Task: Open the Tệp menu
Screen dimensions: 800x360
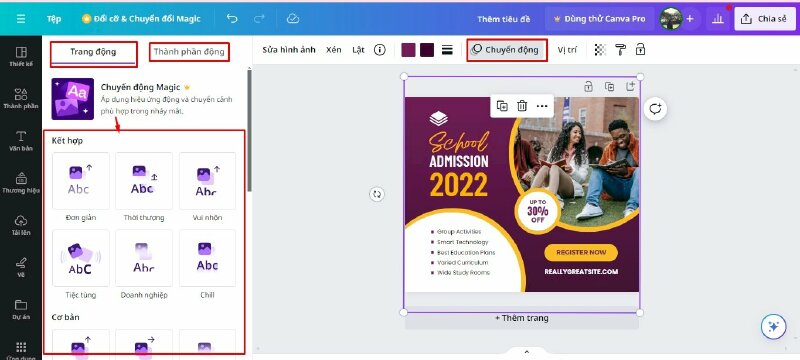Action: coord(54,19)
